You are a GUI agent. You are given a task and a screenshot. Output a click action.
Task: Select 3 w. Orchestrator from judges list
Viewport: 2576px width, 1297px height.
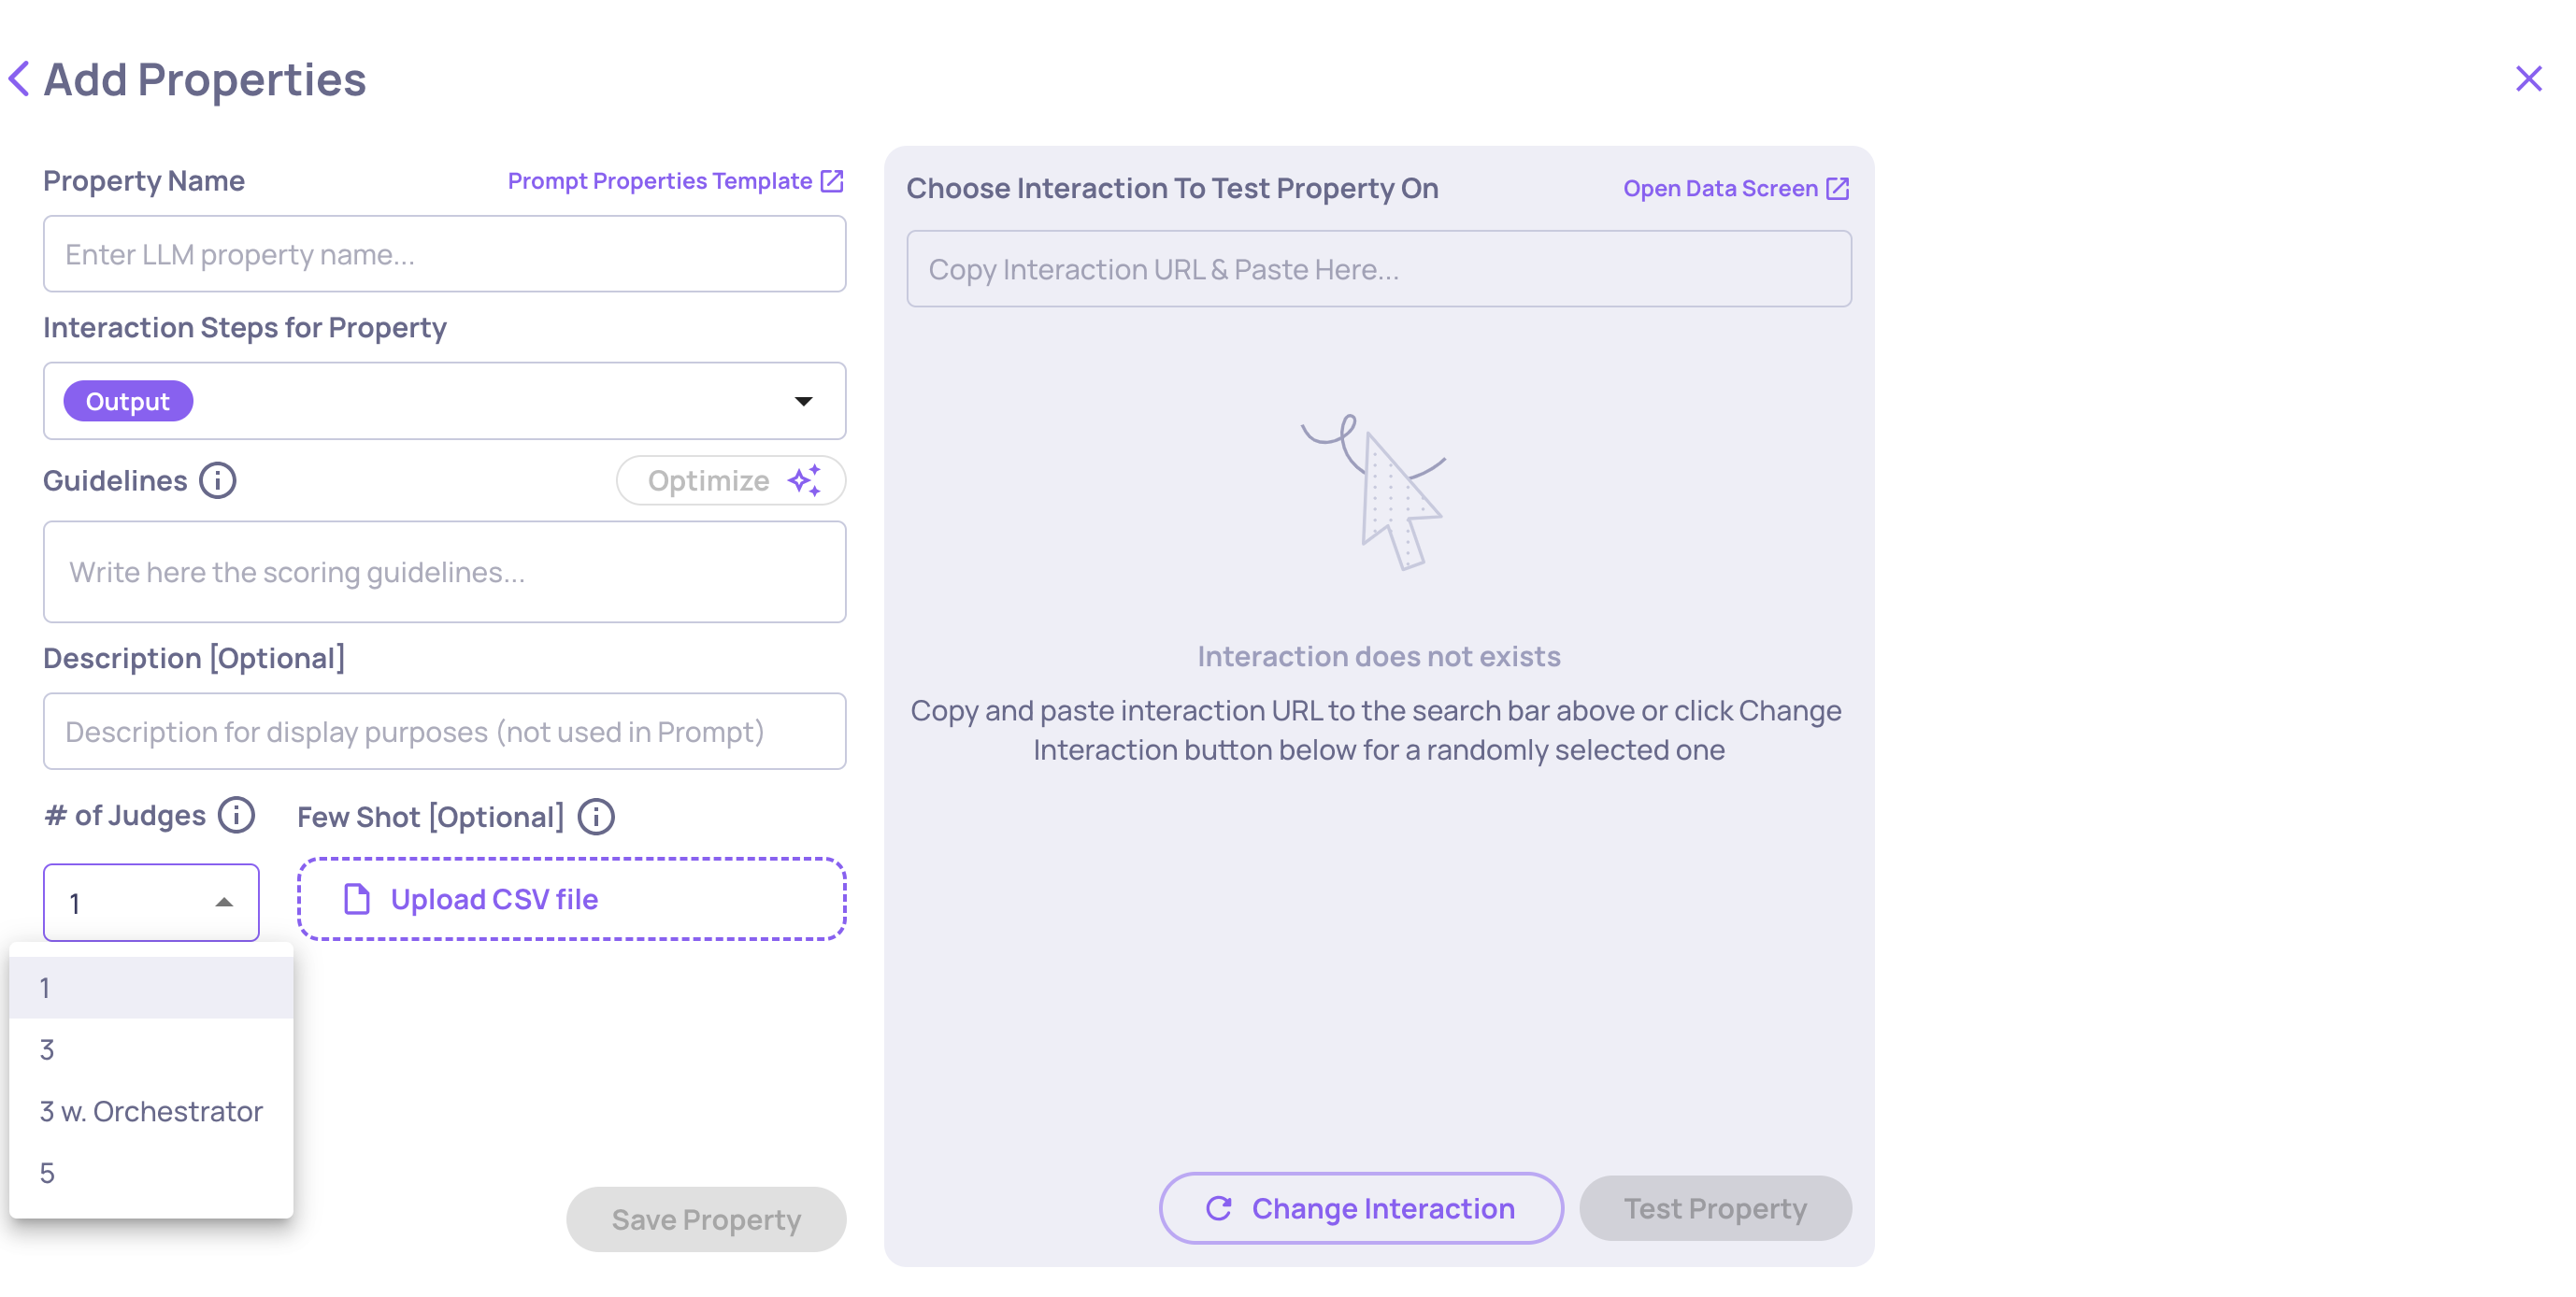click(x=150, y=1110)
